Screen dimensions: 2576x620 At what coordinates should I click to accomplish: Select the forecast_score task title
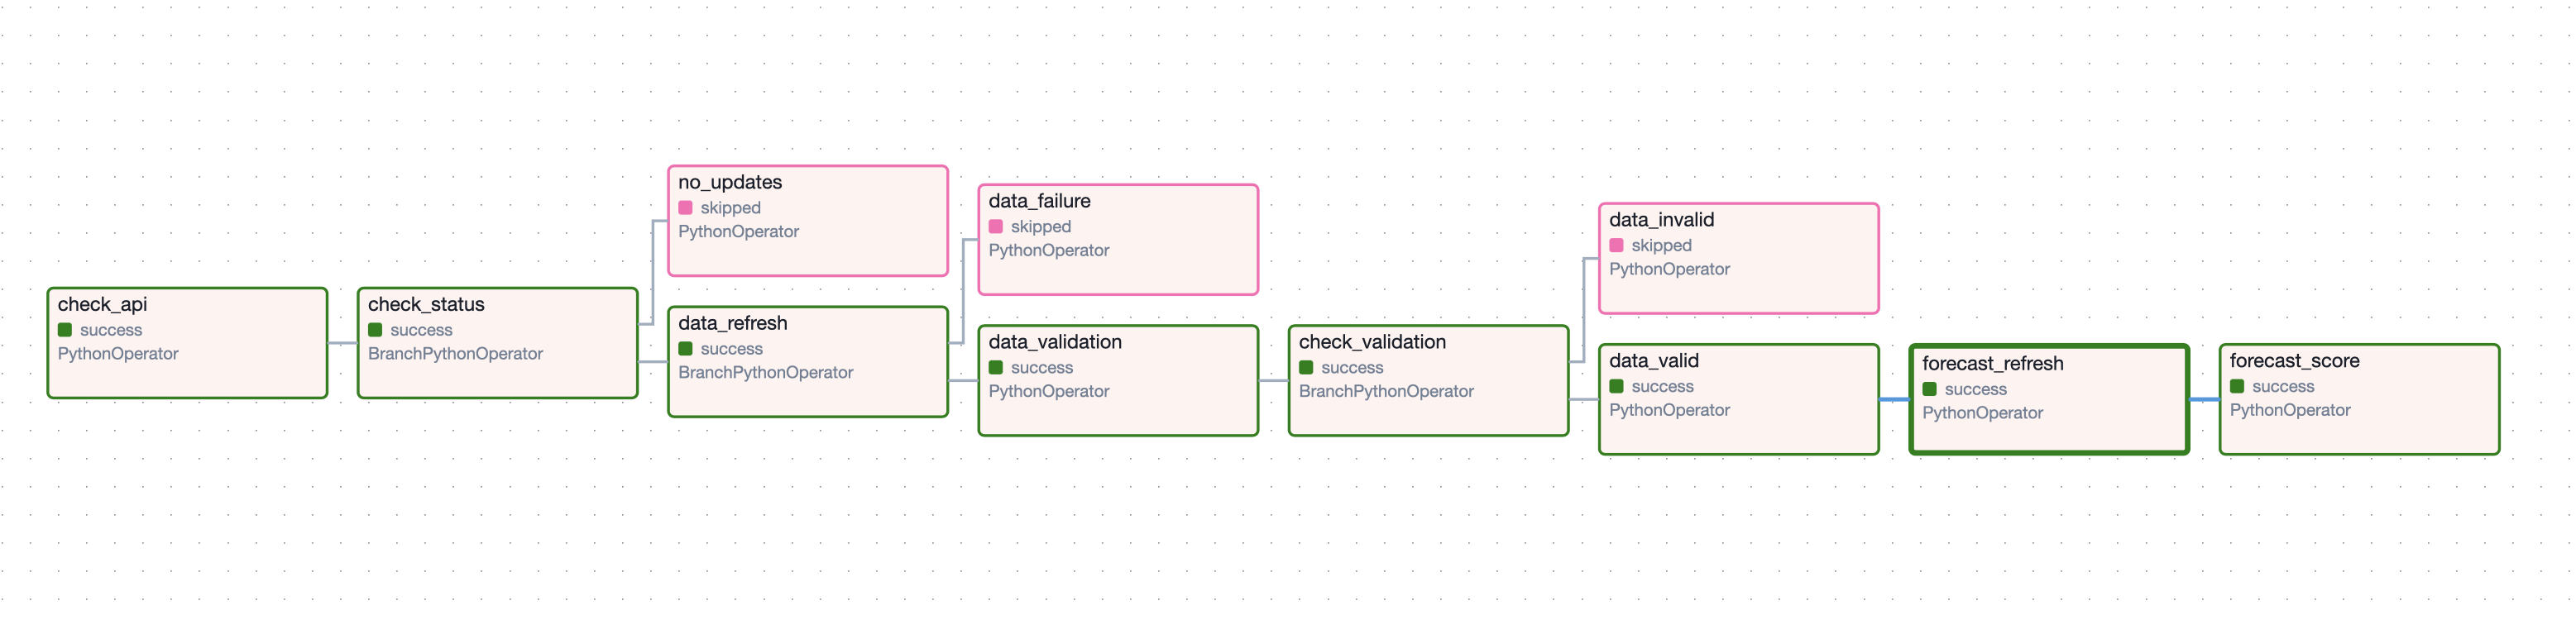[x=2294, y=361]
